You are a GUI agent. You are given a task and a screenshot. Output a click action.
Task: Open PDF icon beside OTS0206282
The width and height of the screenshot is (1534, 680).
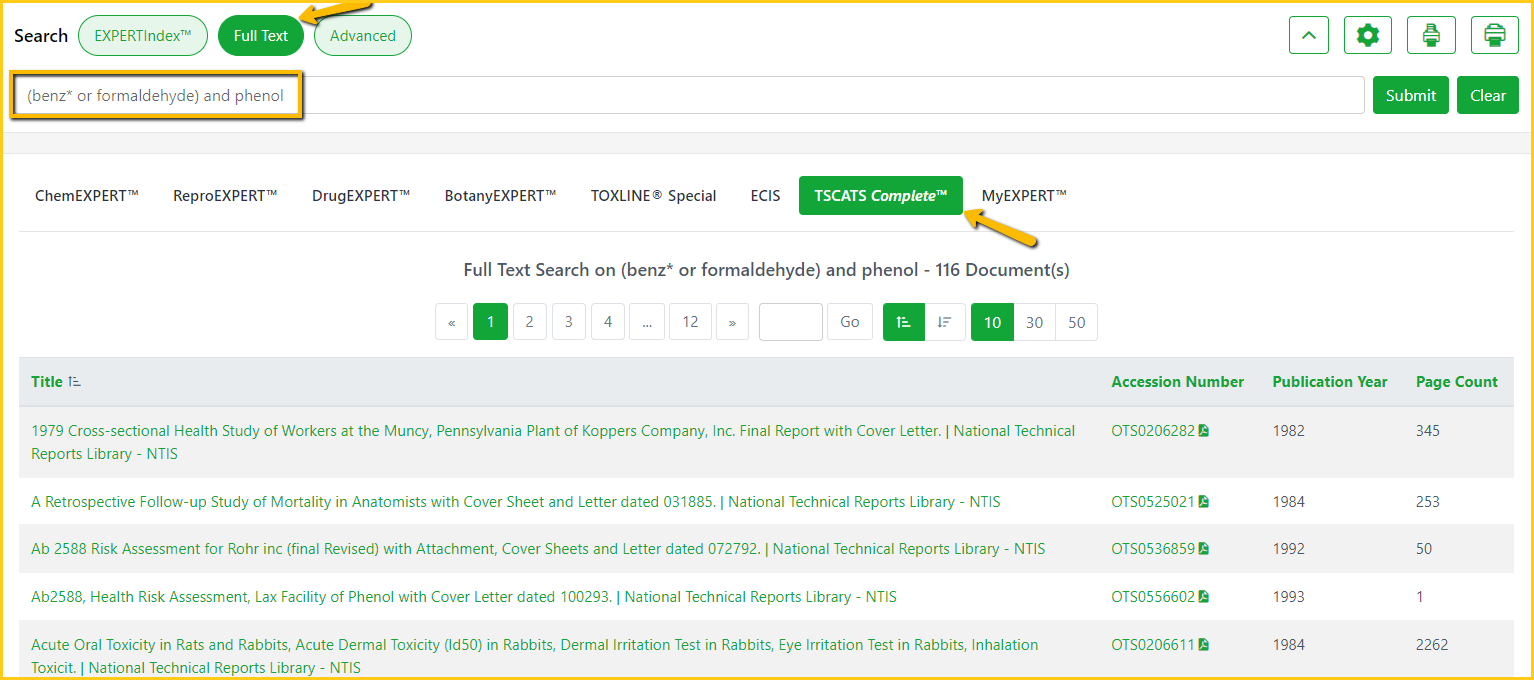click(1204, 431)
